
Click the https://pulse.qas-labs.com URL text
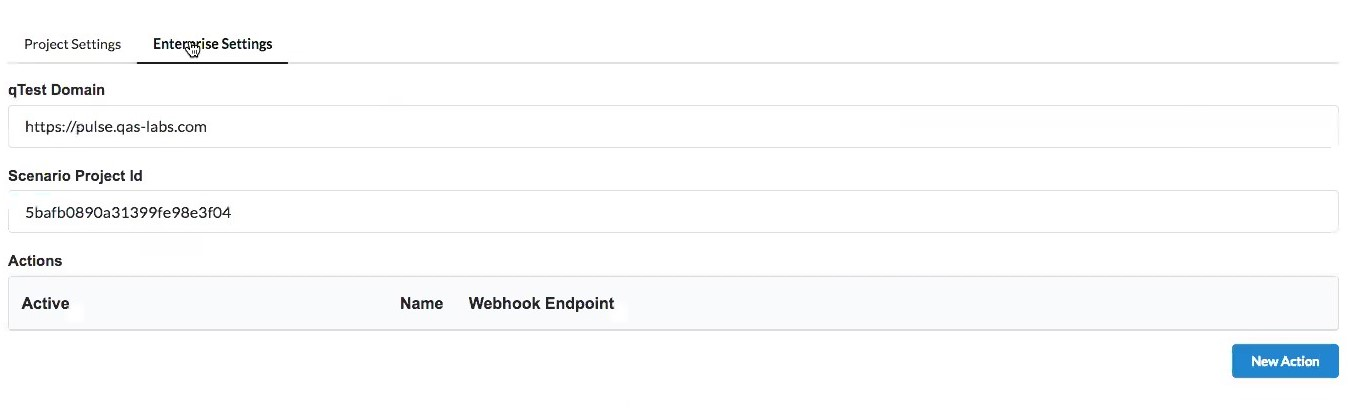(116, 127)
